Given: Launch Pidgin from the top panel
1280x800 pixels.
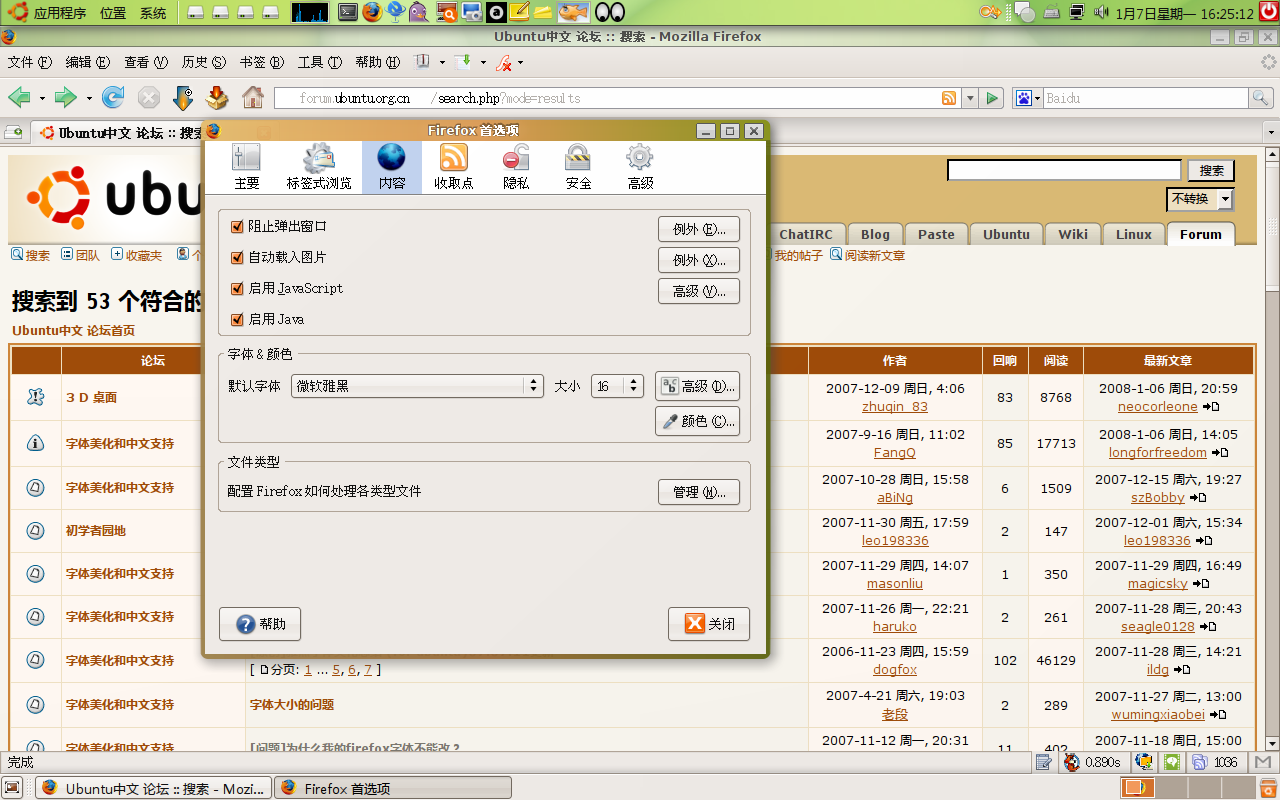Looking at the screenshot, I should [x=420, y=12].
